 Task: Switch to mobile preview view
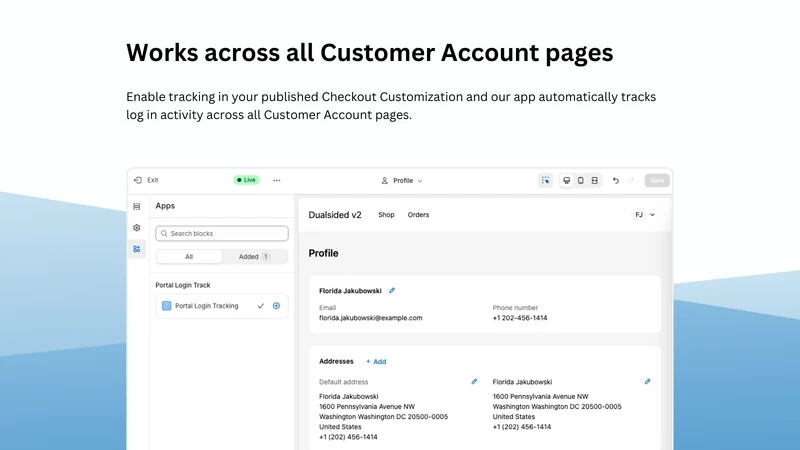(x=581, y=181)
